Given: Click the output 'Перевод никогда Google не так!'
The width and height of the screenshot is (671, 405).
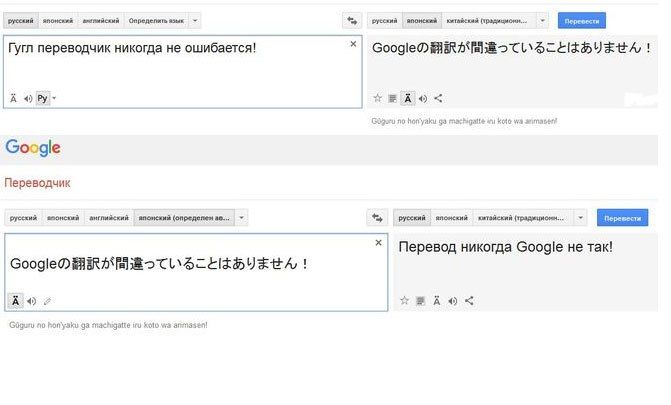Looking at the screenshot, I should pos(505,247).
